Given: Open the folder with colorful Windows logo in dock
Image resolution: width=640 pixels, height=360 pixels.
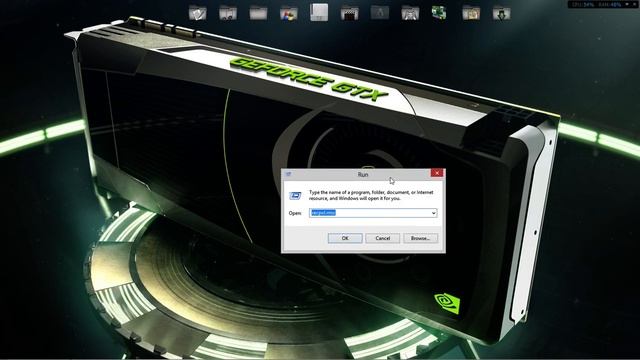Looking at the screenshot, I should coord(289,13).
